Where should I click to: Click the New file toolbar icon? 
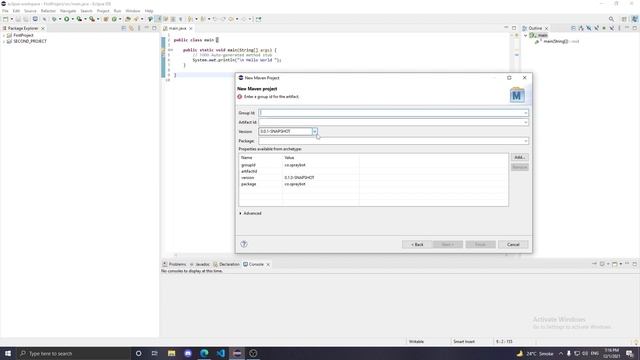5,19
